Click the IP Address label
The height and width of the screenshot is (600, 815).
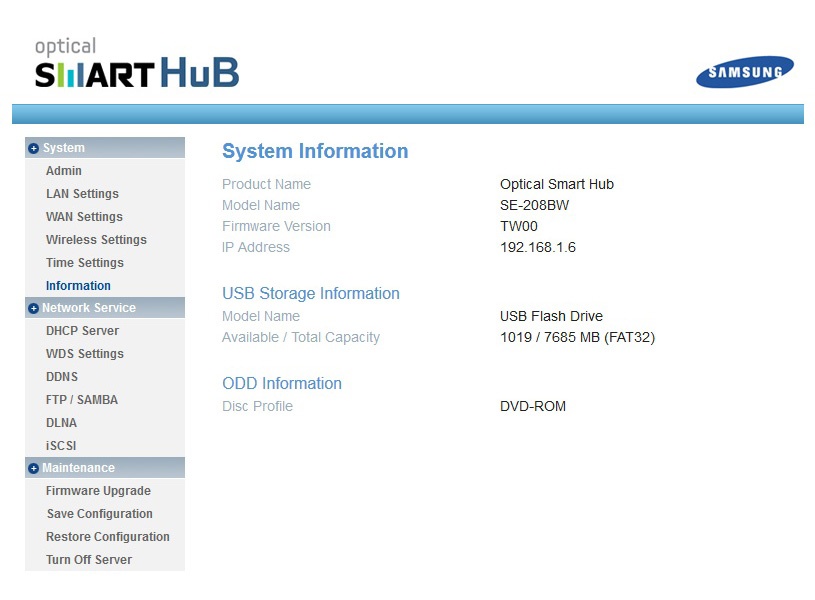256,247
